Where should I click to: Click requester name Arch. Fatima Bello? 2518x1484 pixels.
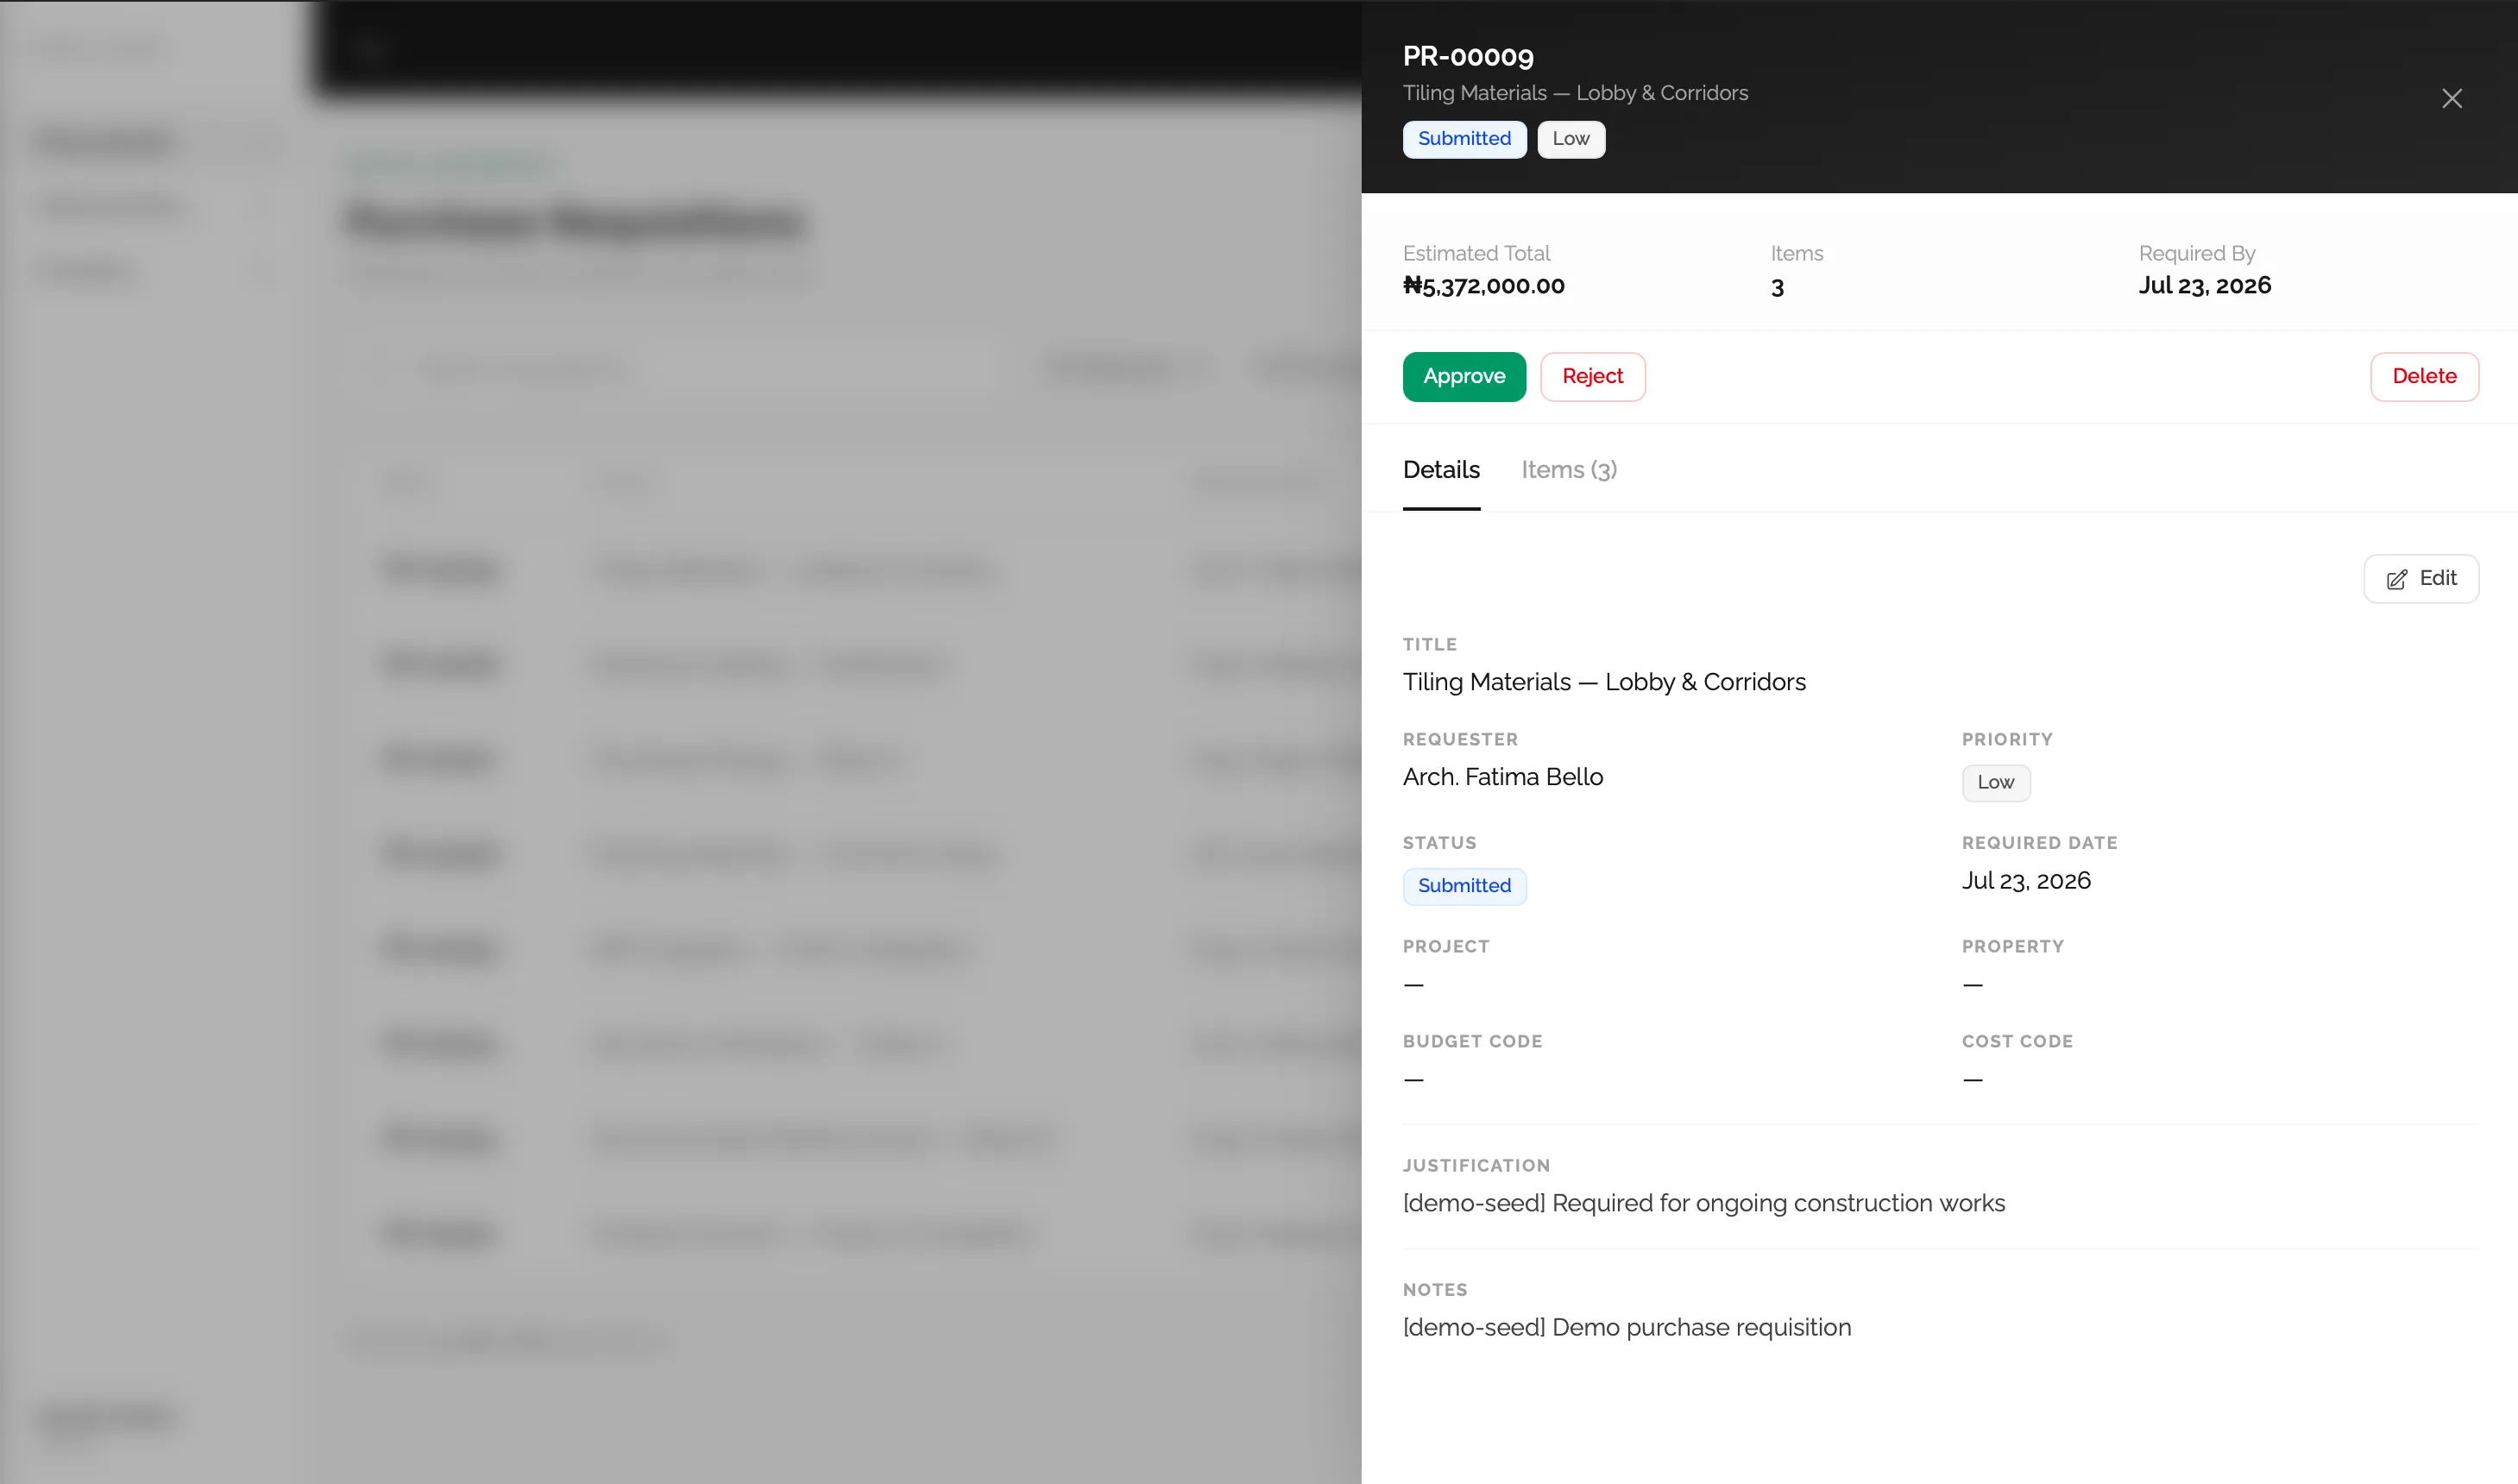click(x=1502, y=777)
